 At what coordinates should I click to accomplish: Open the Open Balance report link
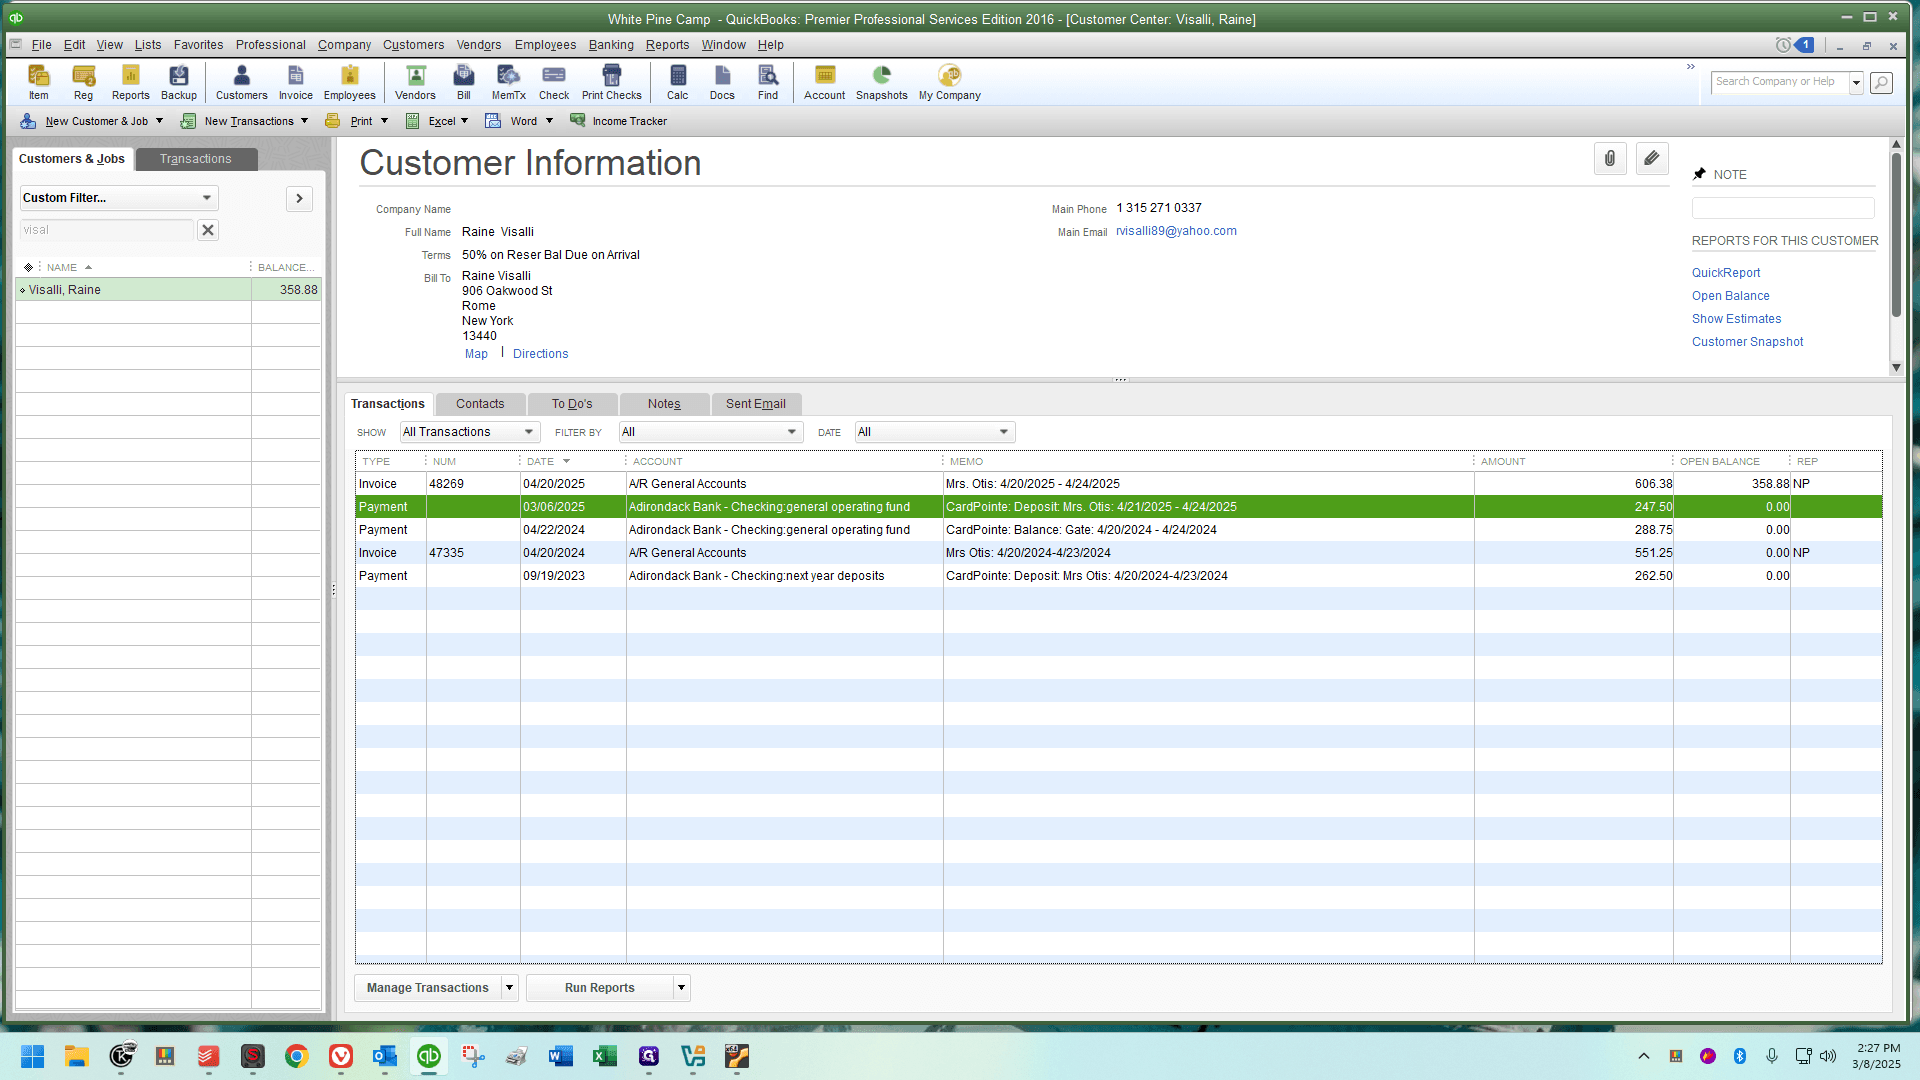click(x=1731, y=296)
